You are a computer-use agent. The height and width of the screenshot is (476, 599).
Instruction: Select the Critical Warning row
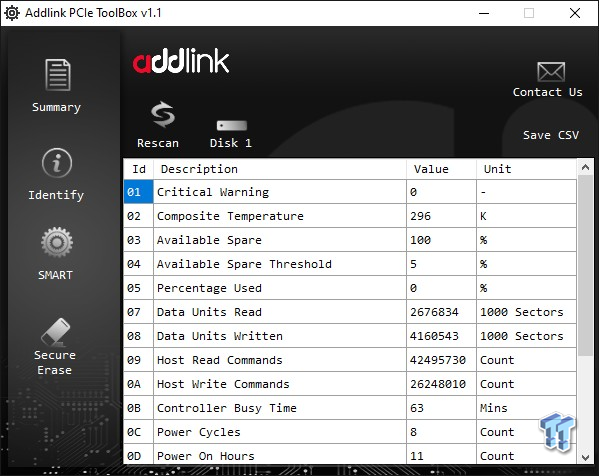[x=350, y=192]
